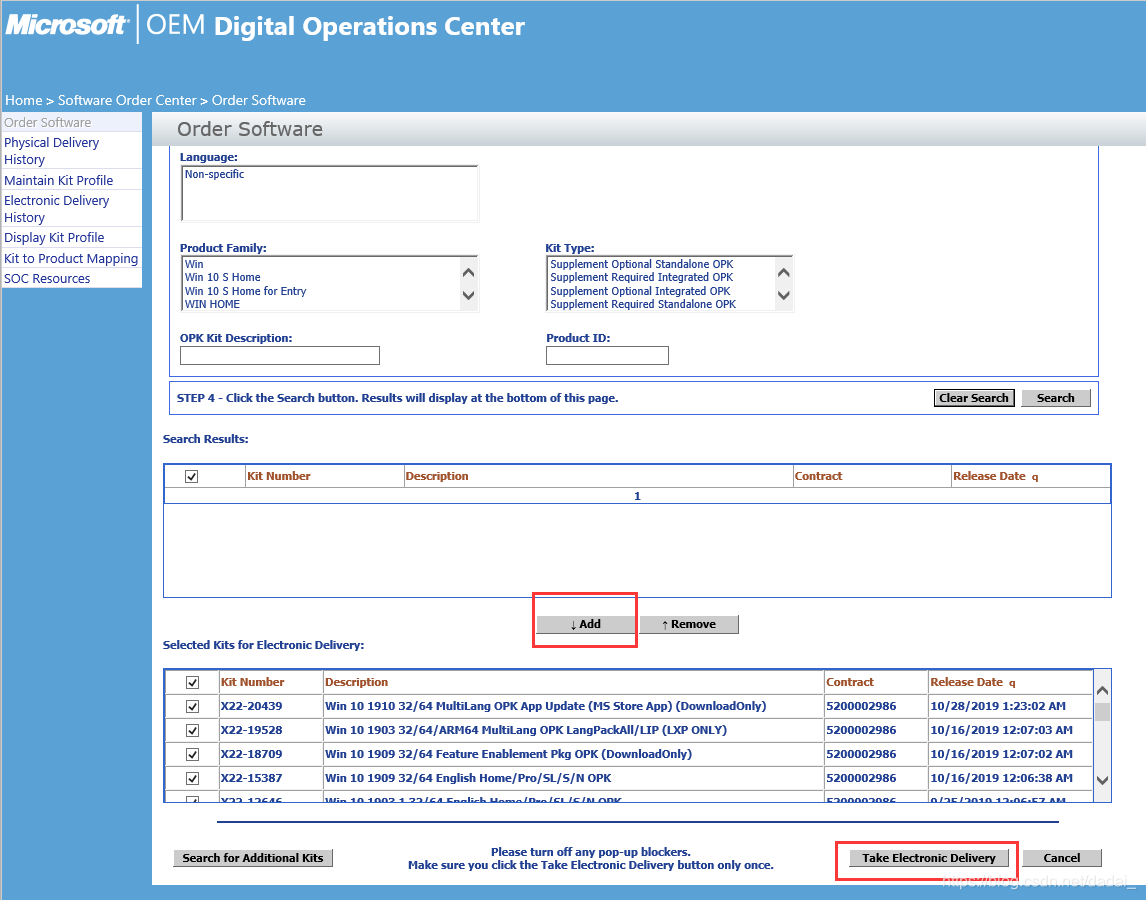The height and width of the screenshot is (900, 1146).
Task: Select Supplement Optional Standalone OPK kit type
Action: coord(642,264)
